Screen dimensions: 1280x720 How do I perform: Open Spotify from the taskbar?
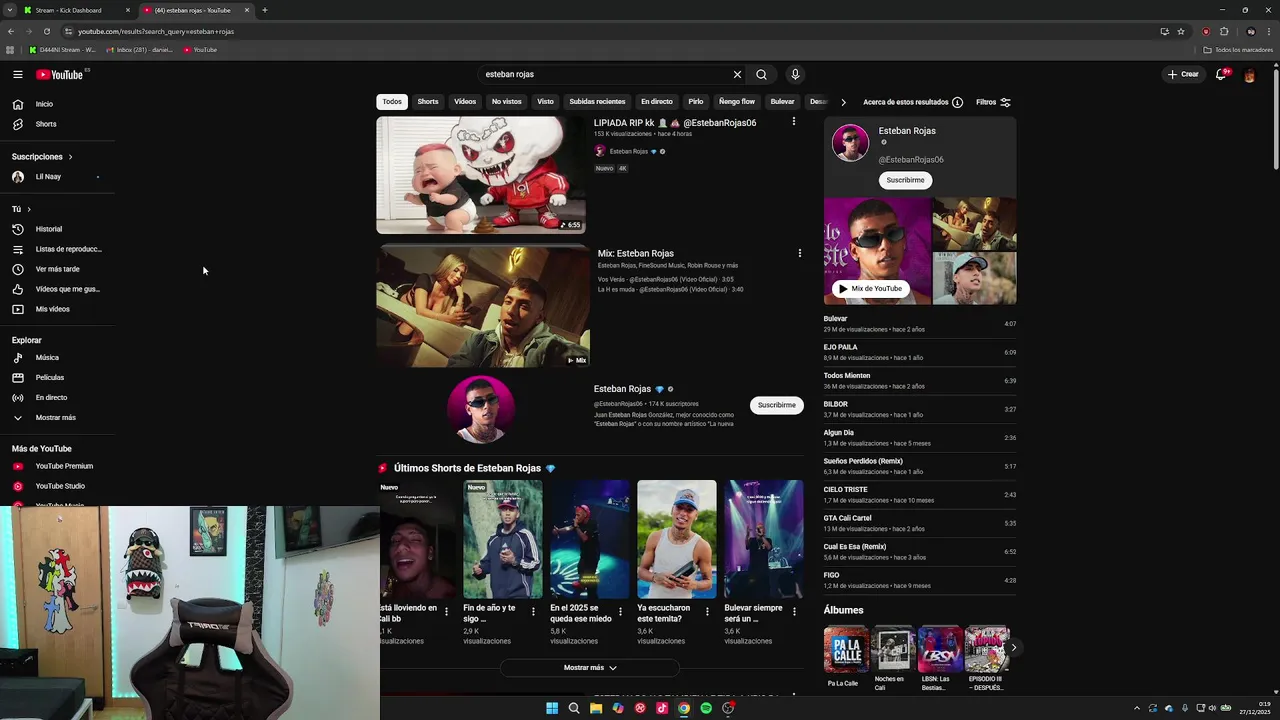[706, 708]
